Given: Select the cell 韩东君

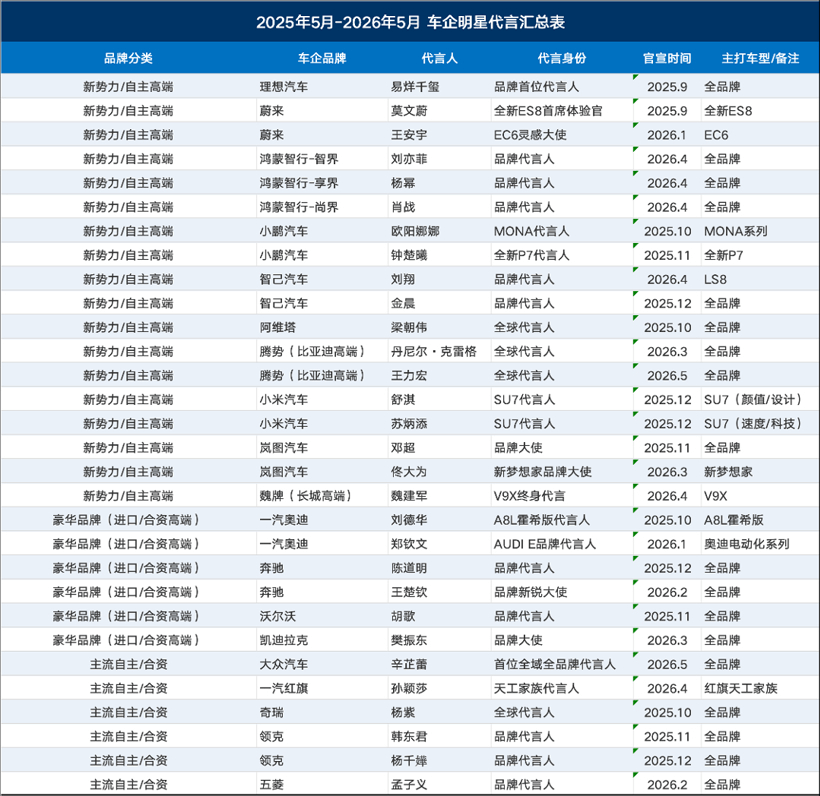Looking at the screenshot, I should click(409, 736).
